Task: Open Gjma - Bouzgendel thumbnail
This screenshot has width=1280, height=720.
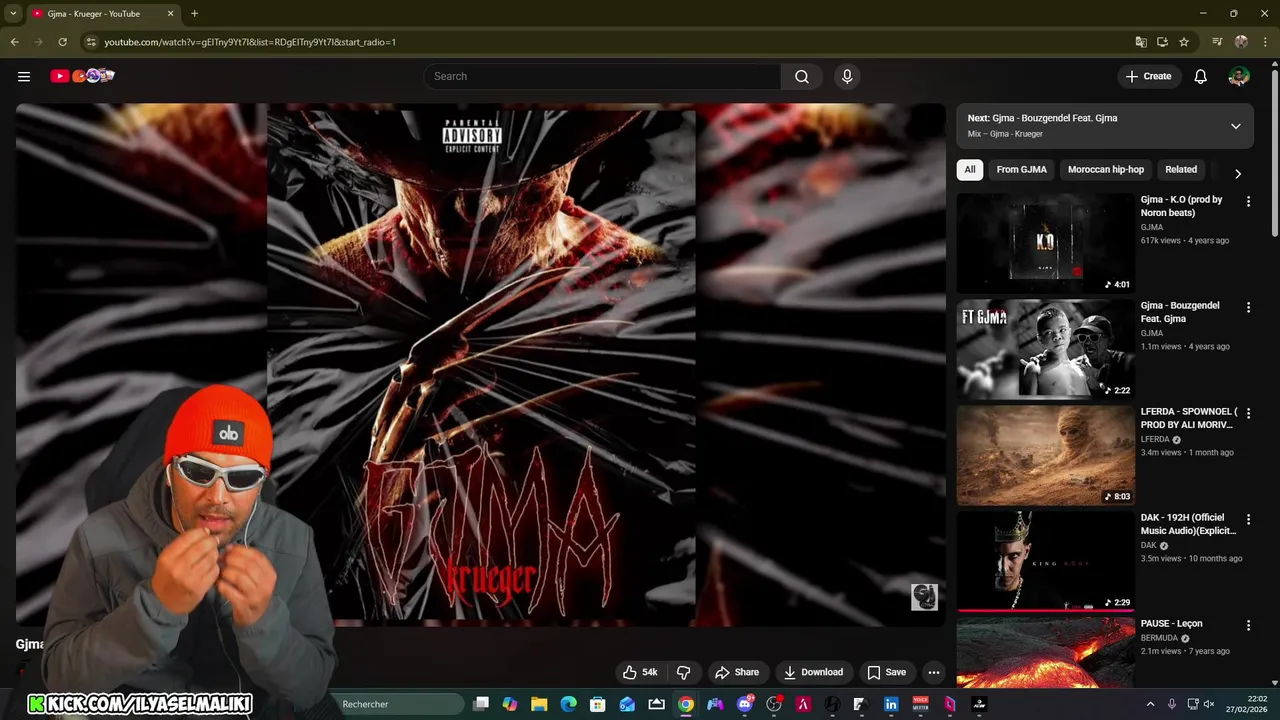Action: 1045,348
